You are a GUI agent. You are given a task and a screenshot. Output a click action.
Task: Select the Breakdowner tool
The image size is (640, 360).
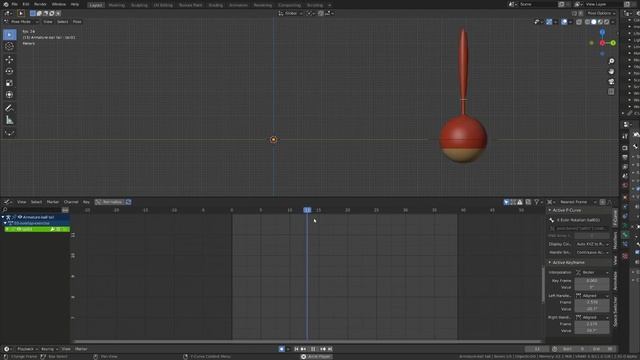(9, 133)
